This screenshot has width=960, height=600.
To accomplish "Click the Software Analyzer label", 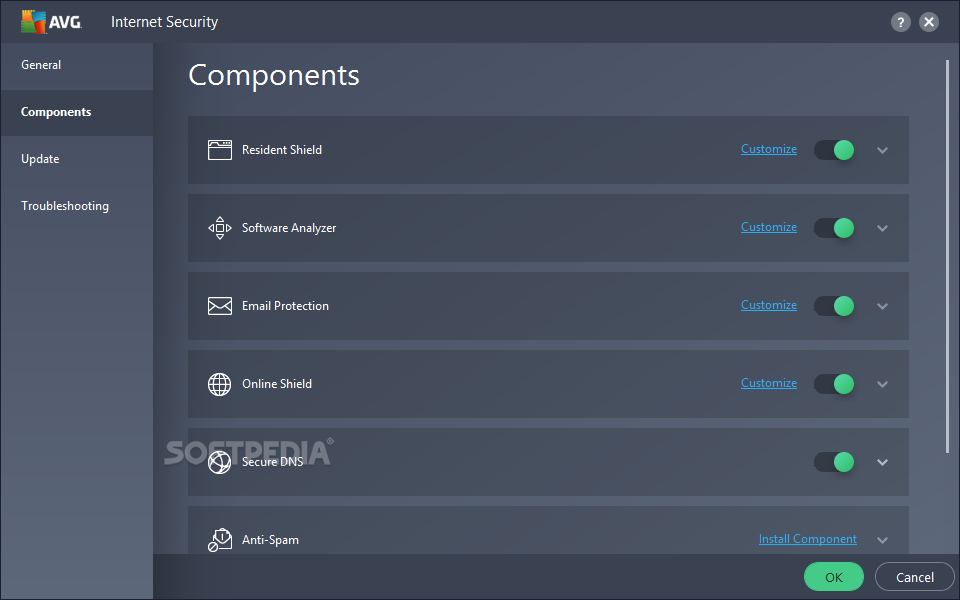I will pyautogui.click(x=289, y=228).
